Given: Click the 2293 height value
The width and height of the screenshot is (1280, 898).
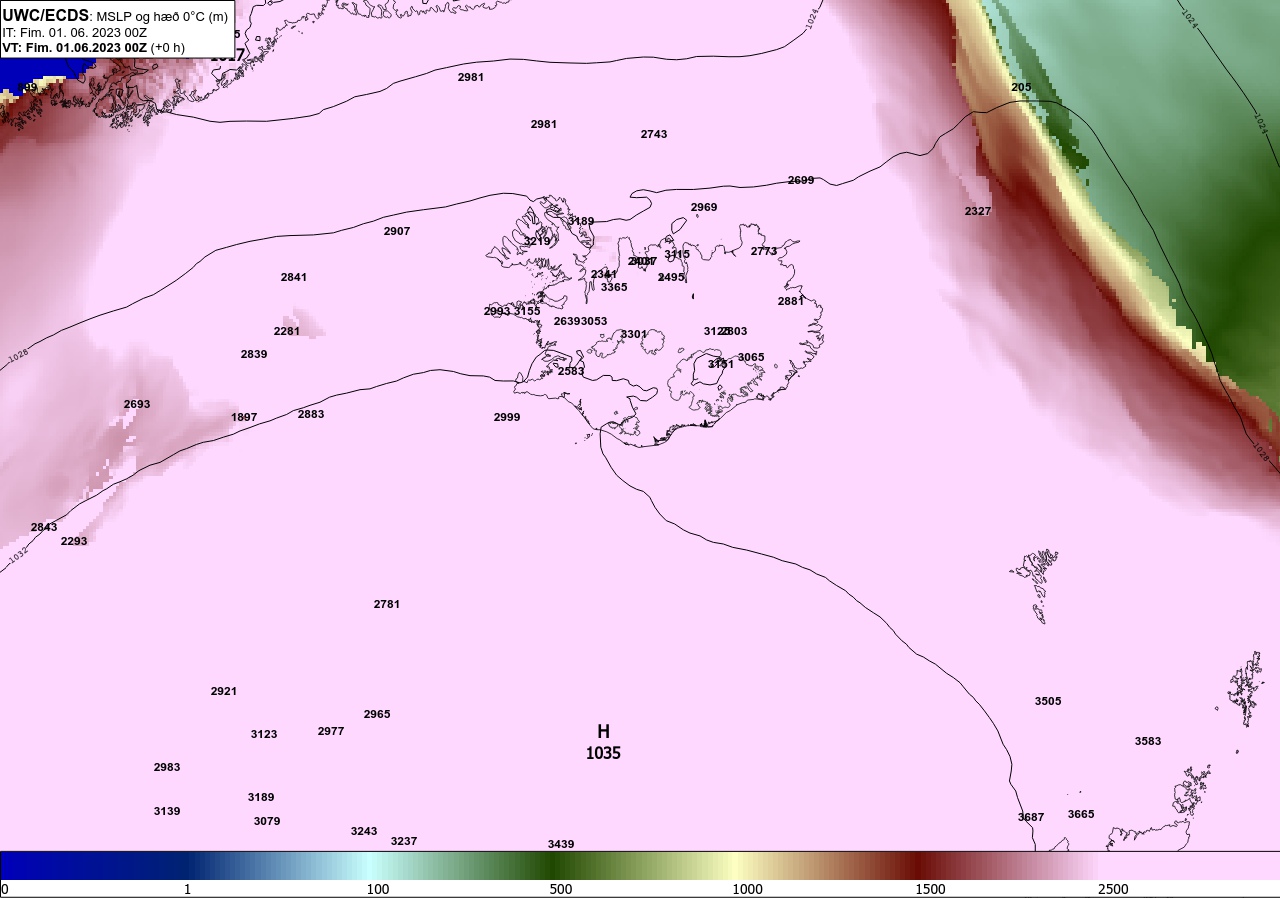Looking at the screenshot, I should (x=74, y=541).
